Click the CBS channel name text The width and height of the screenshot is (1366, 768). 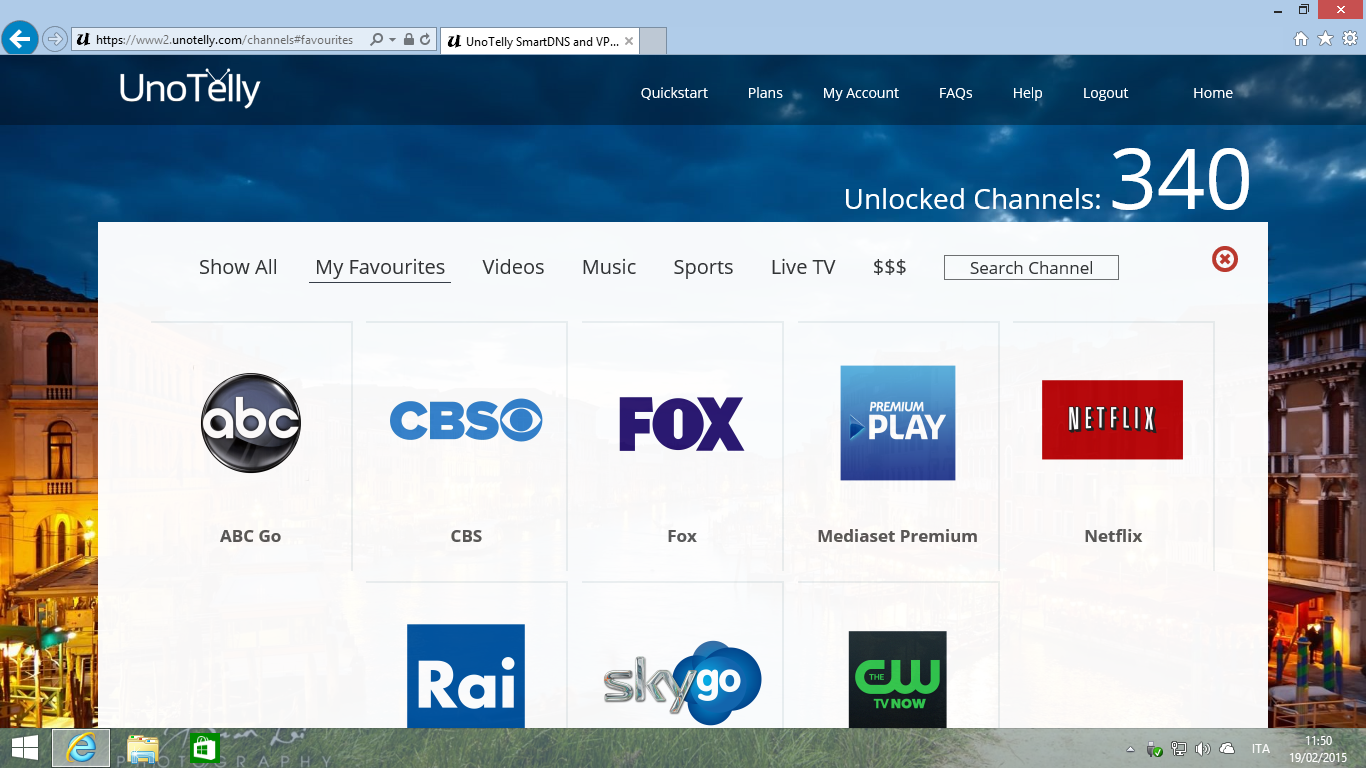466,536
